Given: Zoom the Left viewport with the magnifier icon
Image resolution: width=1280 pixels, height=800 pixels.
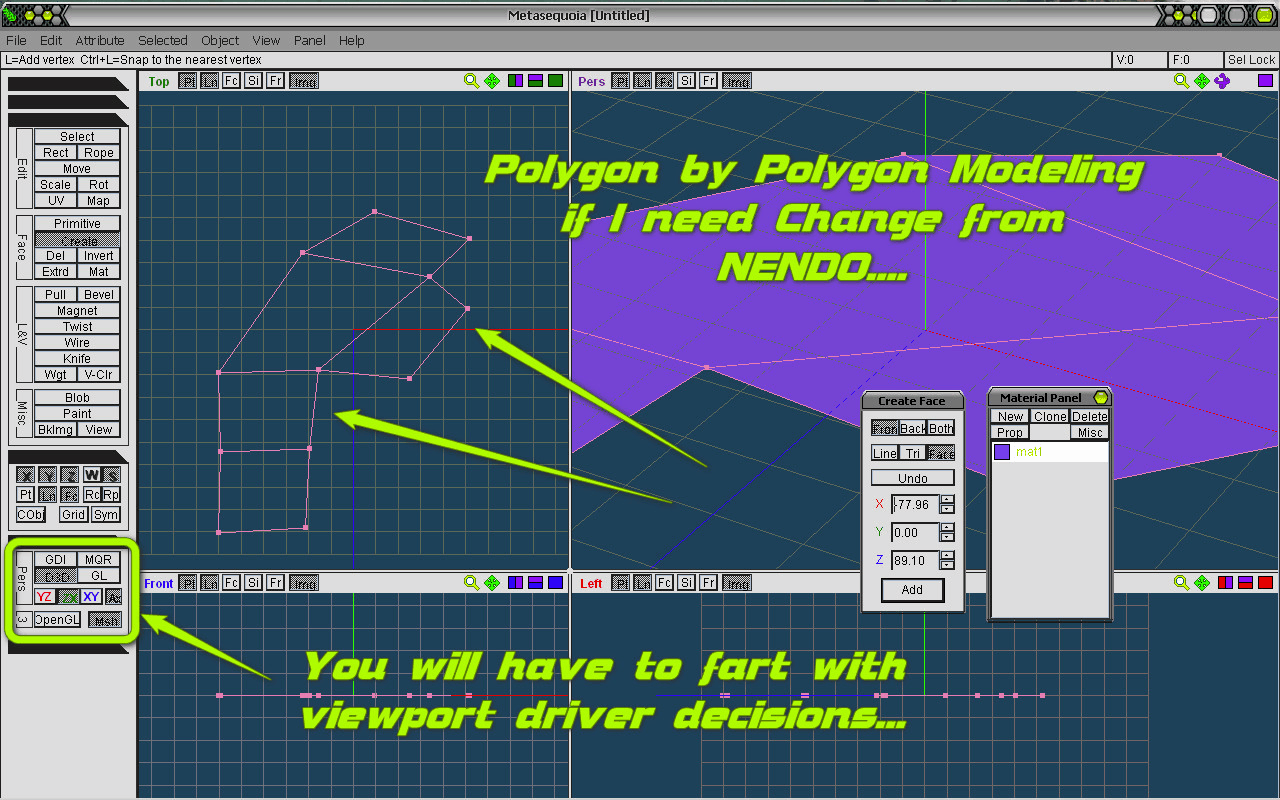Looking at the screenshot, I should pyautogui.click(x=1181, y=582).
